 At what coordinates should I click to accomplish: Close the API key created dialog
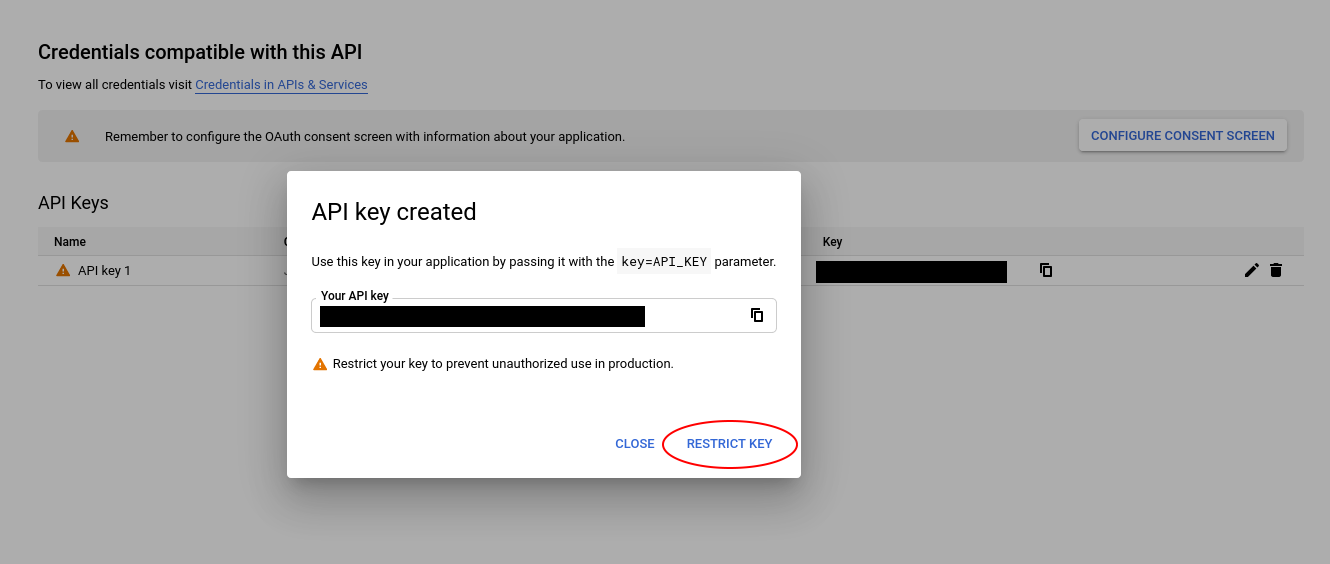635,444
